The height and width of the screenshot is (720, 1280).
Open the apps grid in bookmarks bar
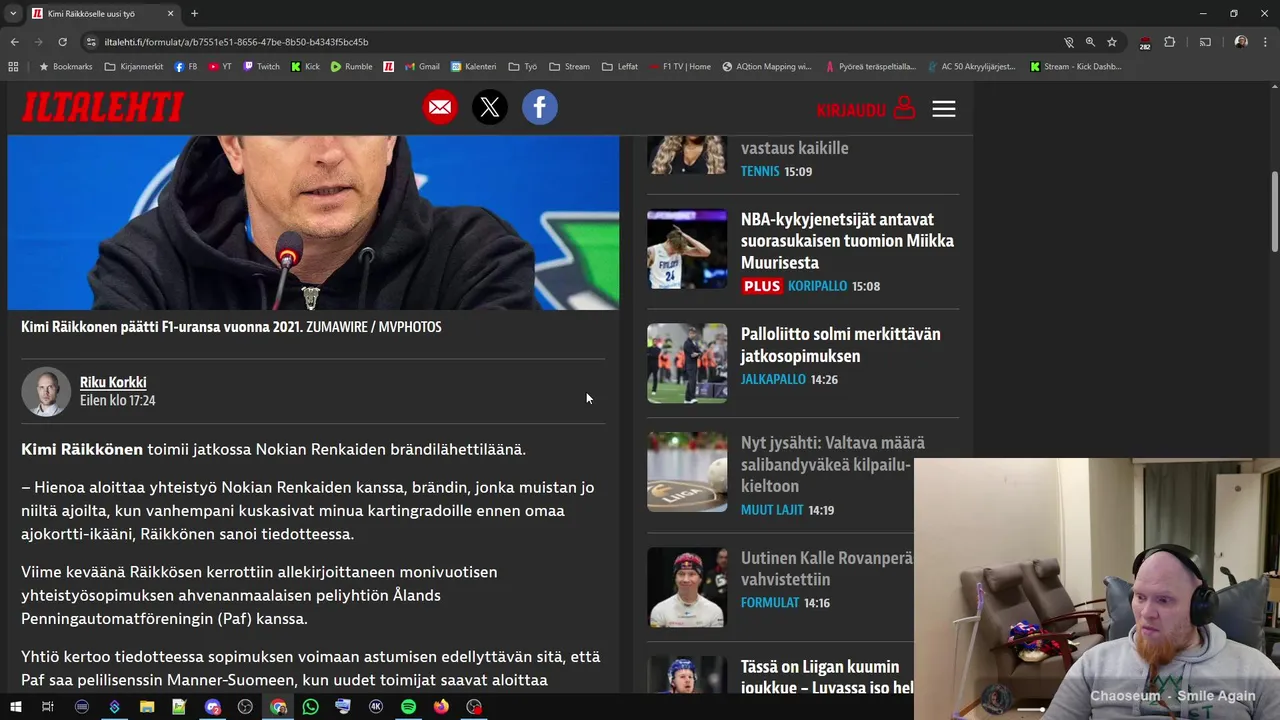point(13,67)
